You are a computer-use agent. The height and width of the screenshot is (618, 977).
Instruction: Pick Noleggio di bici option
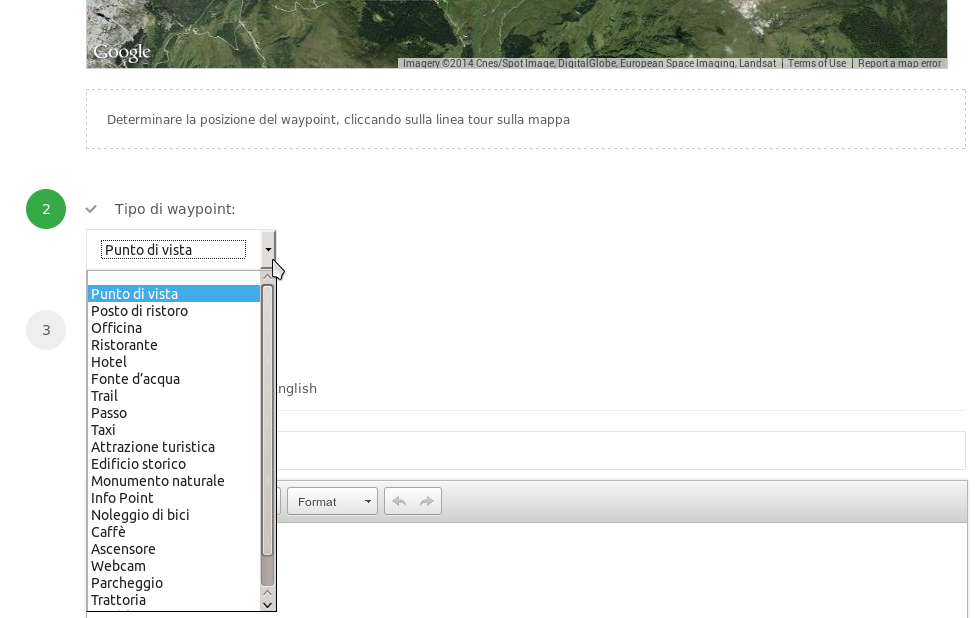pos(140,515)
